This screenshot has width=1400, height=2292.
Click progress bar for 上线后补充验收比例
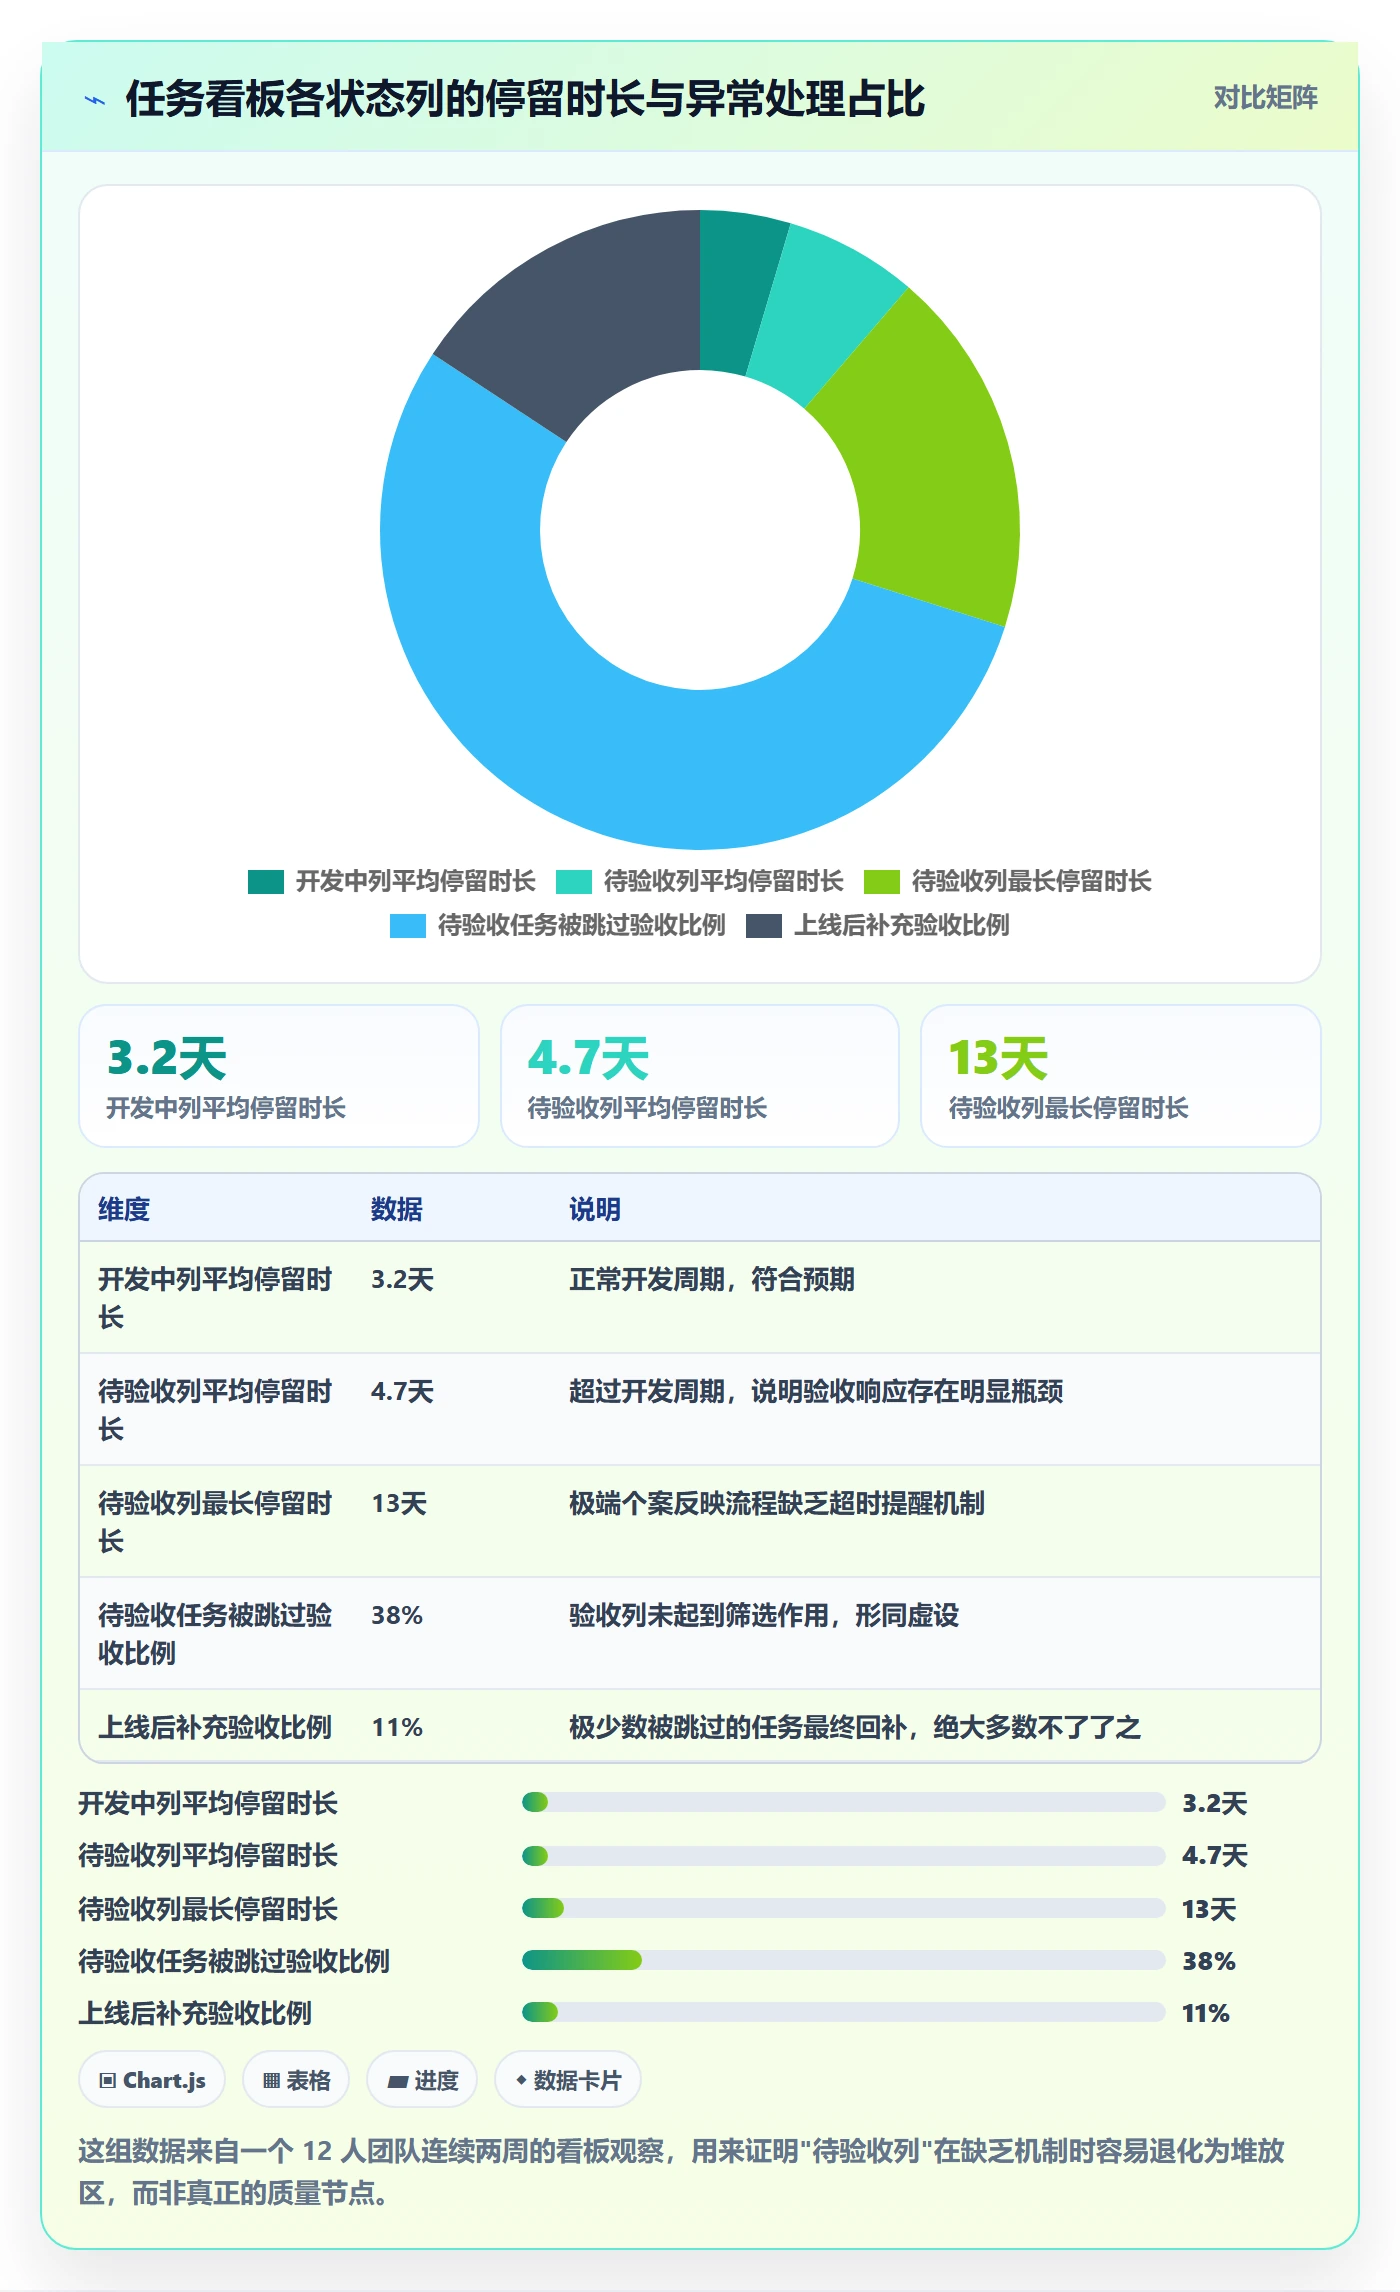(843, 2012)
